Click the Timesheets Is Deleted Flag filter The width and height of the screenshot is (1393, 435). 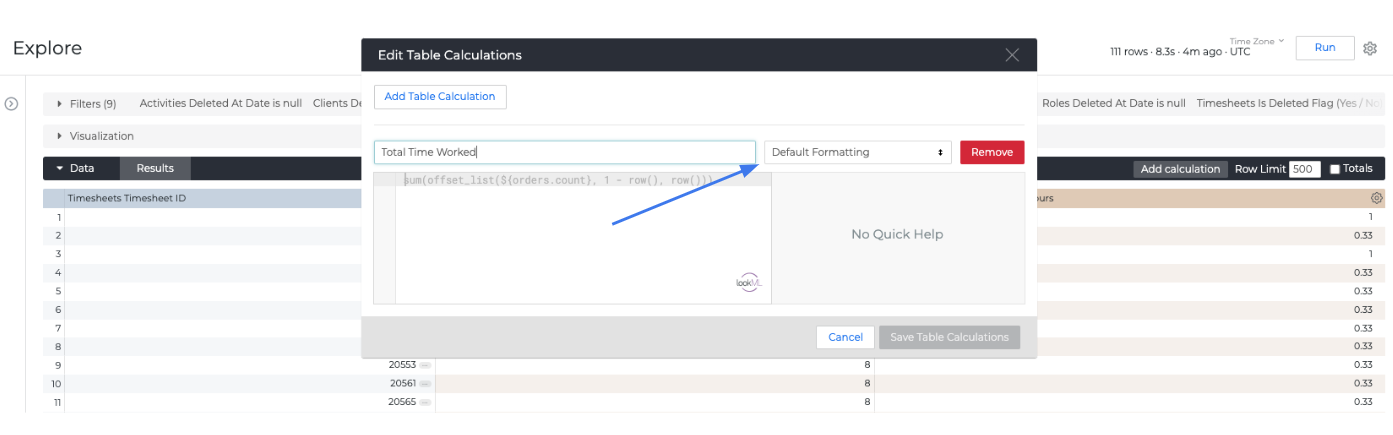(x=1288, y=103)
